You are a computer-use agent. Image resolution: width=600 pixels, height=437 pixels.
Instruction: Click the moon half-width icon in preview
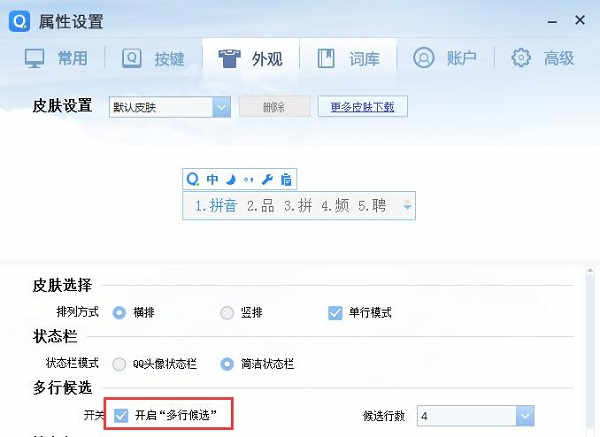point(230,179)
